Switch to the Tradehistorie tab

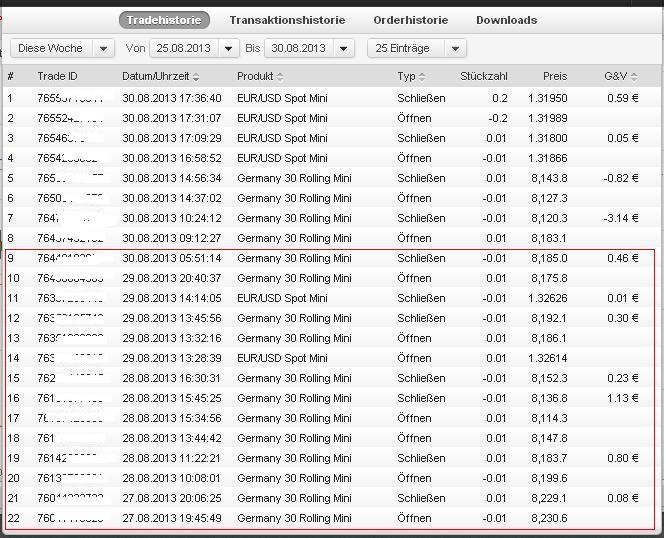pyautogui.click(x=164, y=20)
